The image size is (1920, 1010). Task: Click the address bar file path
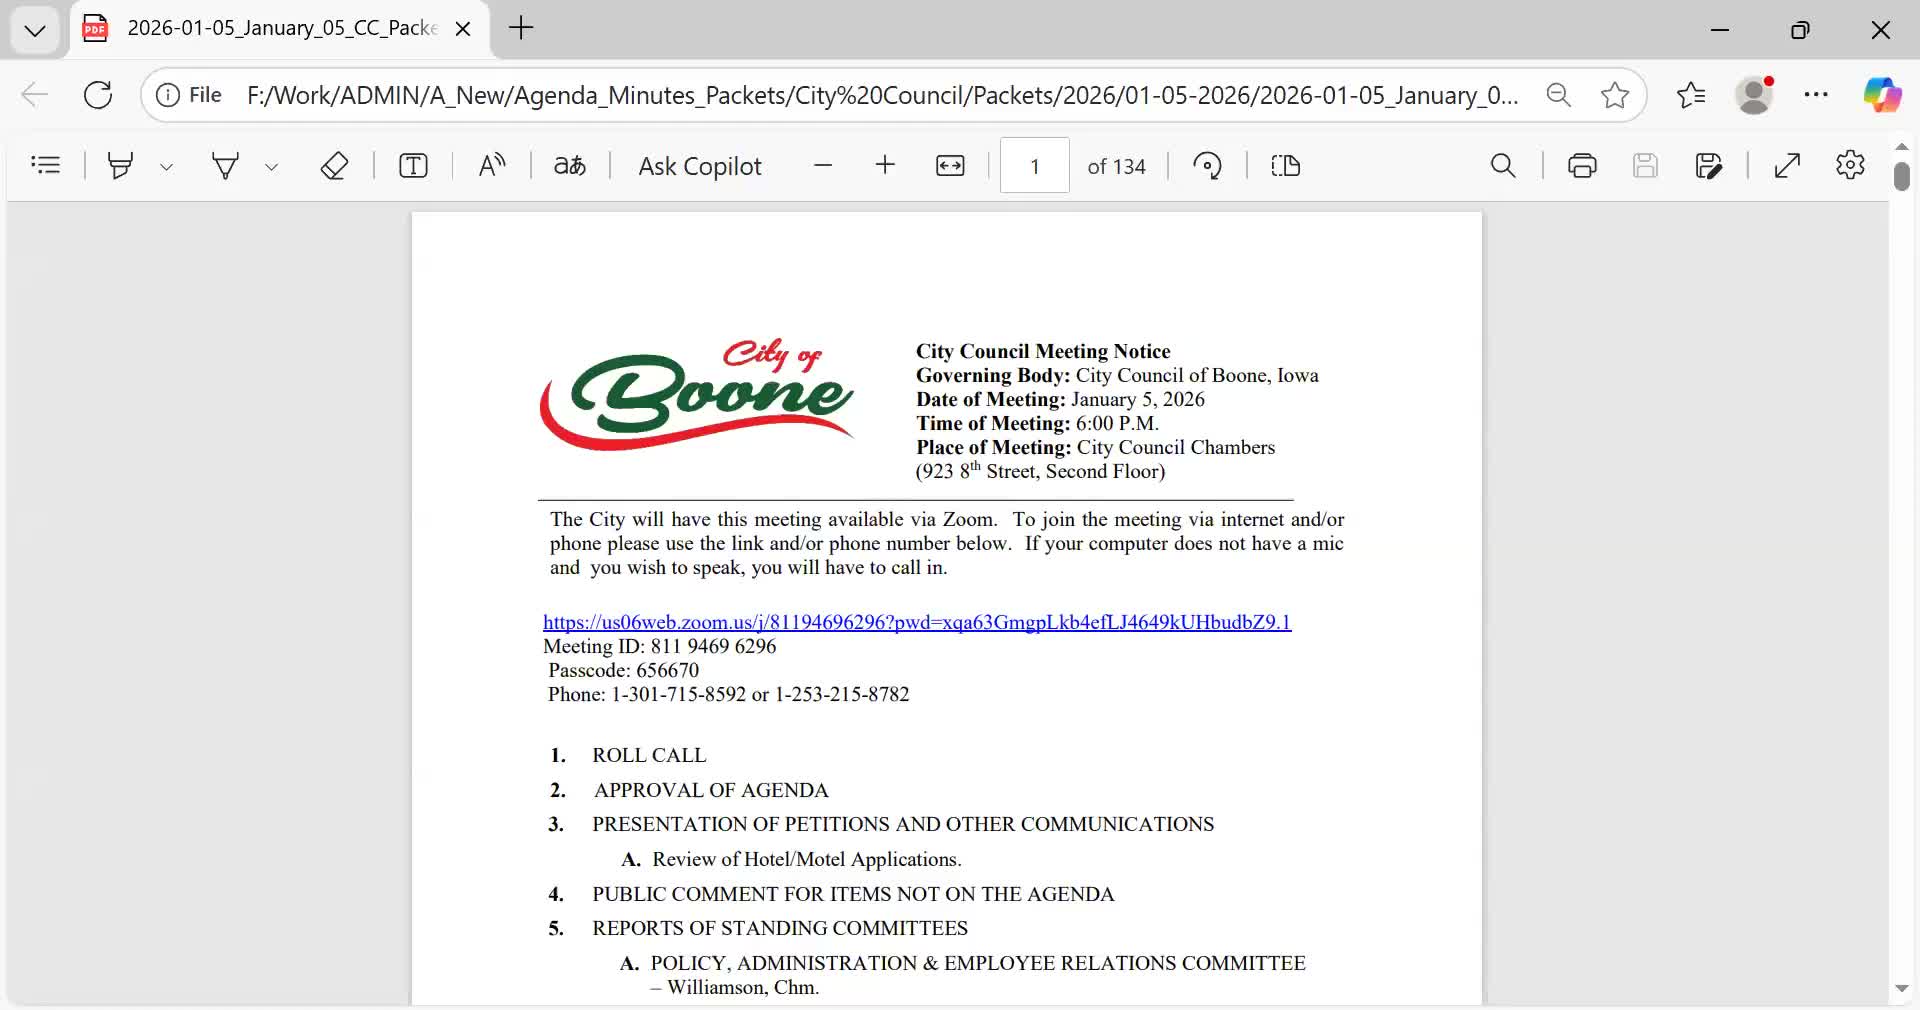[x=882, y=95]
